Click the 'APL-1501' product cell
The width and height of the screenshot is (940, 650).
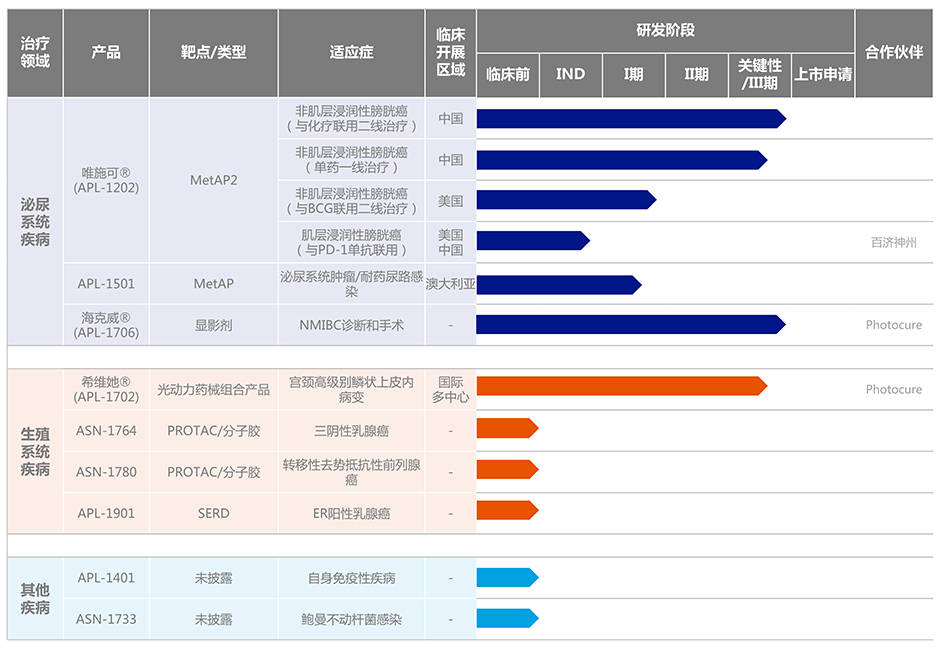pos(106,284)
